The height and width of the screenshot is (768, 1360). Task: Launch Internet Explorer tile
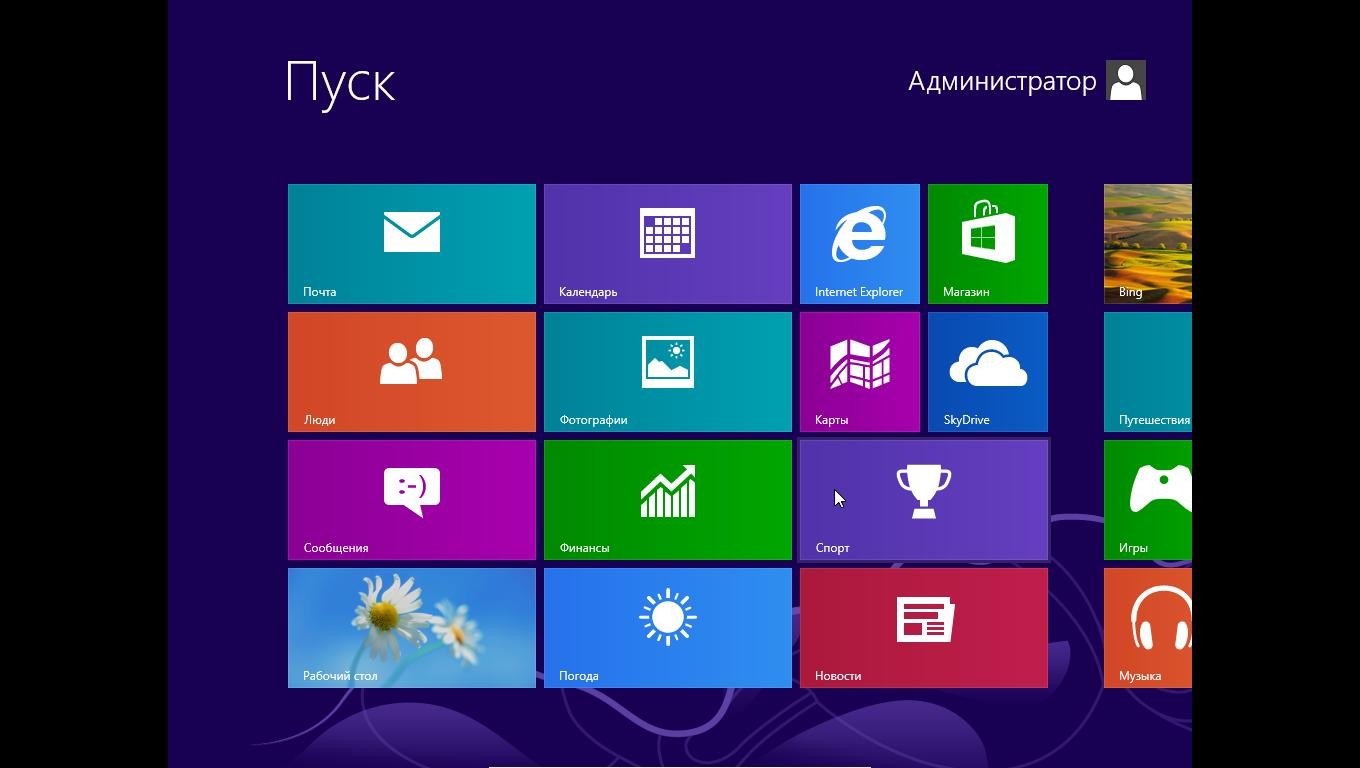coord(859,243)
